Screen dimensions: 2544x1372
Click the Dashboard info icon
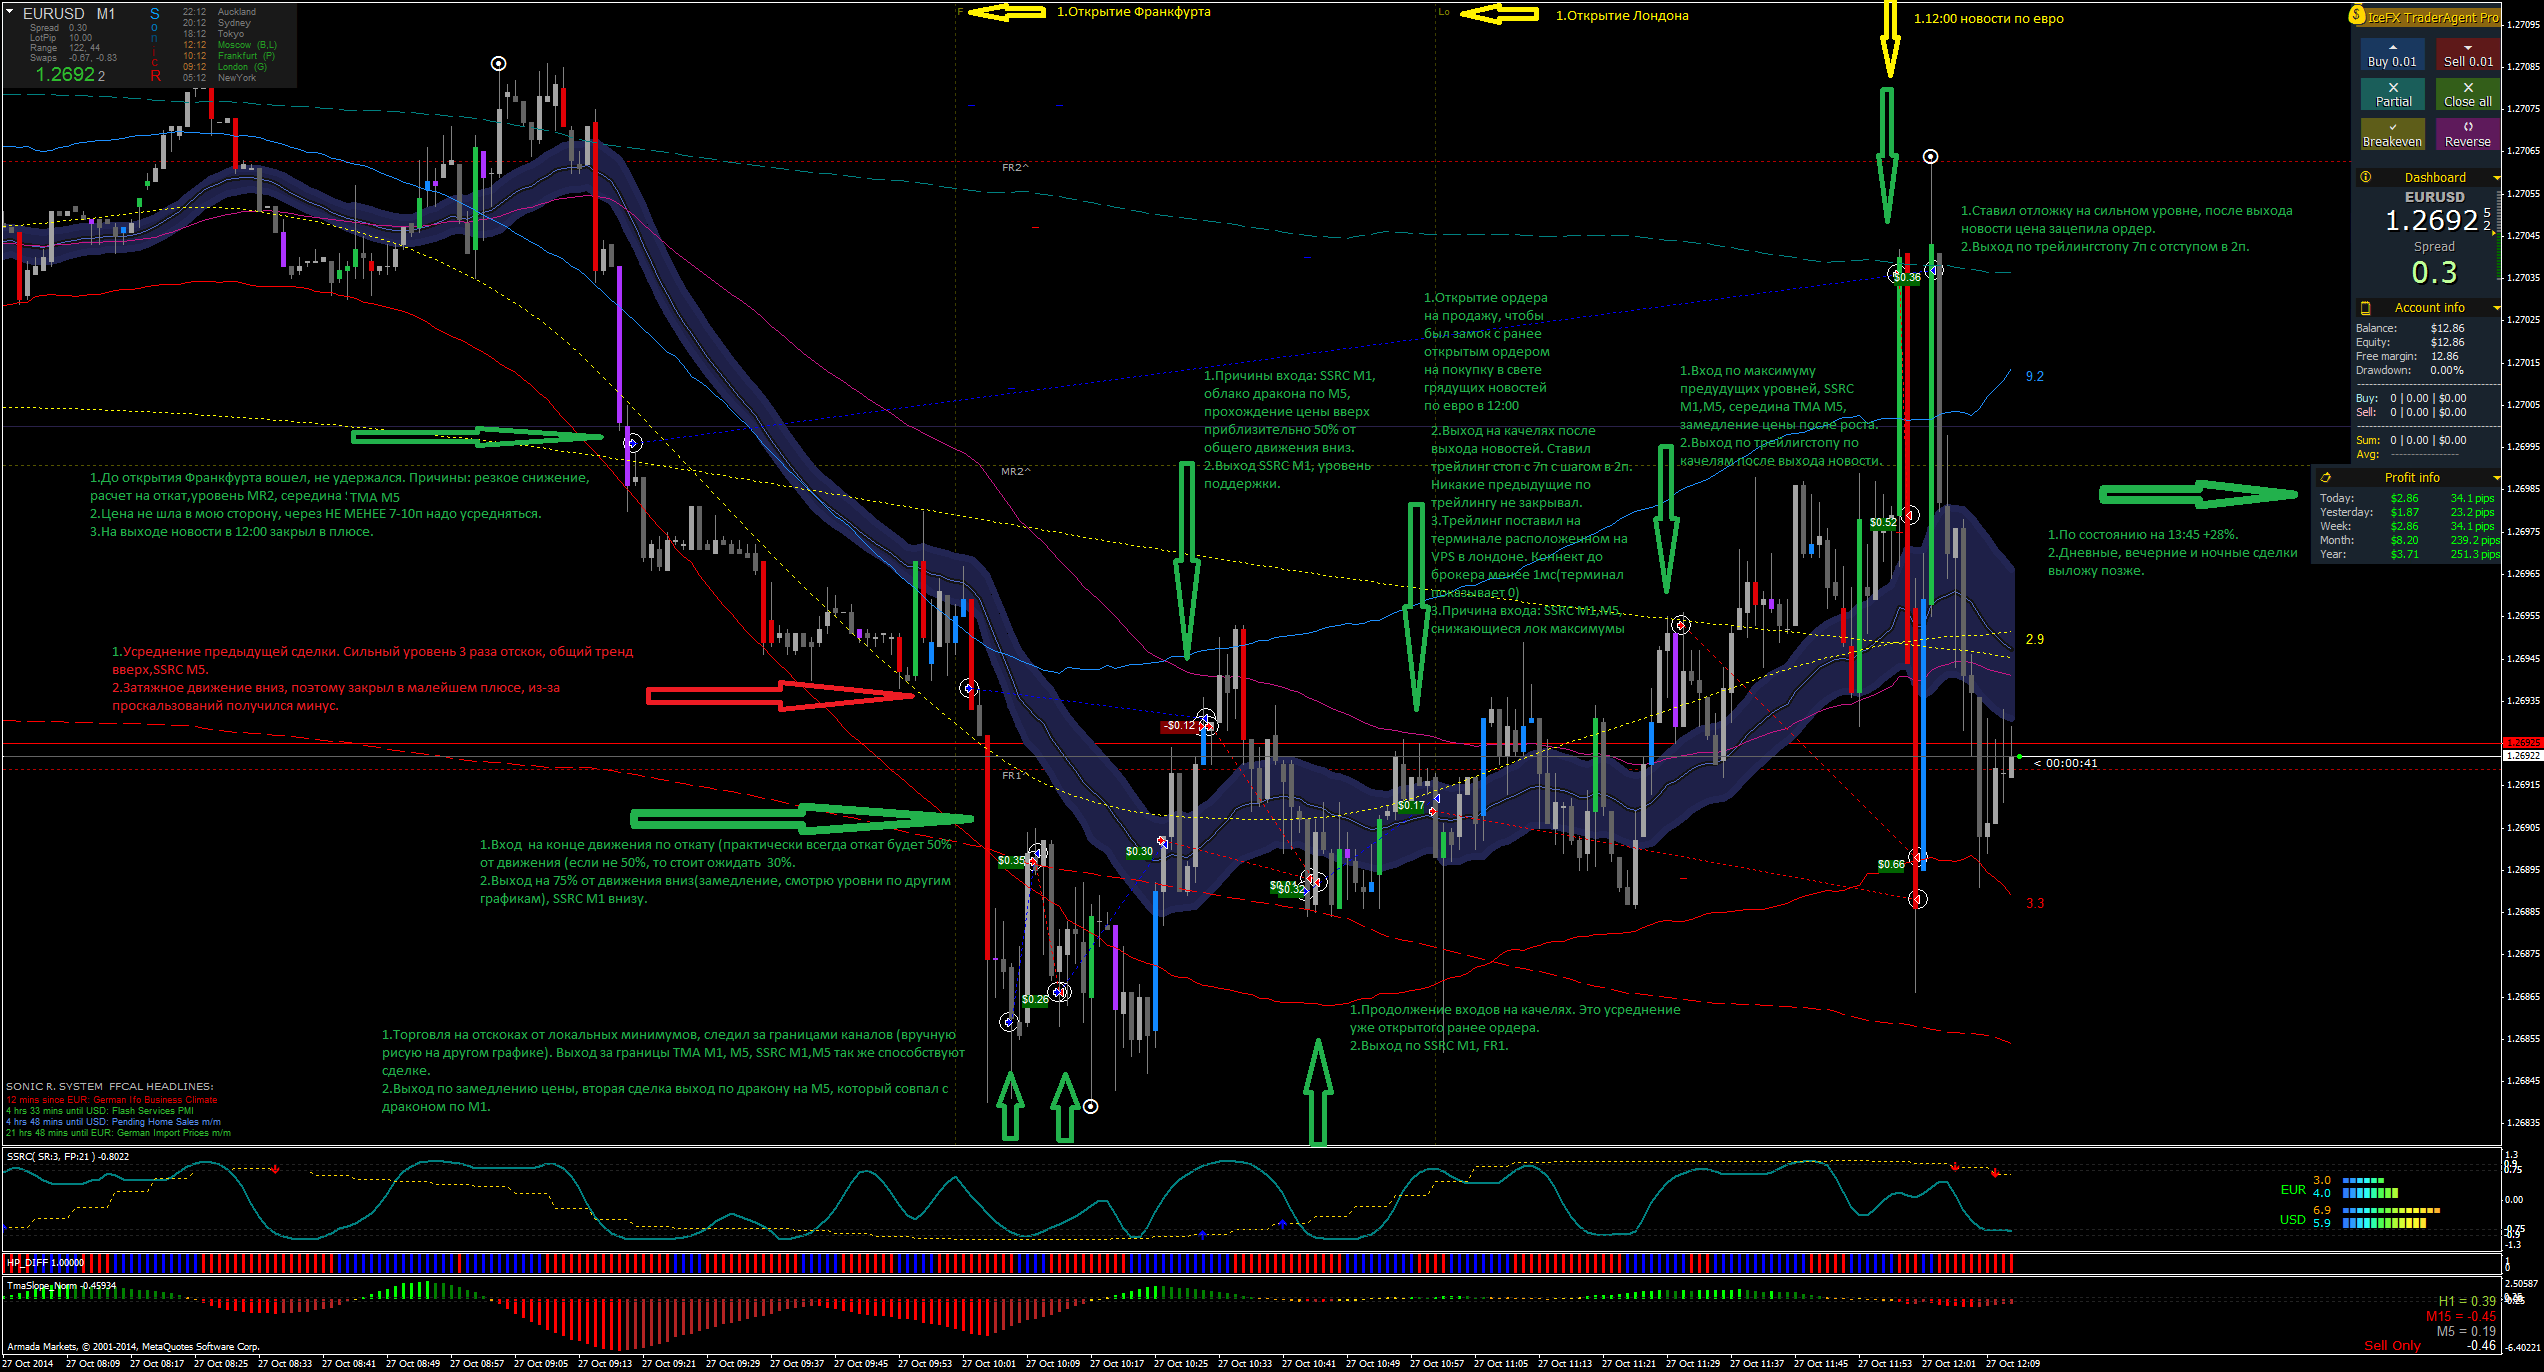coord(2365,177)
